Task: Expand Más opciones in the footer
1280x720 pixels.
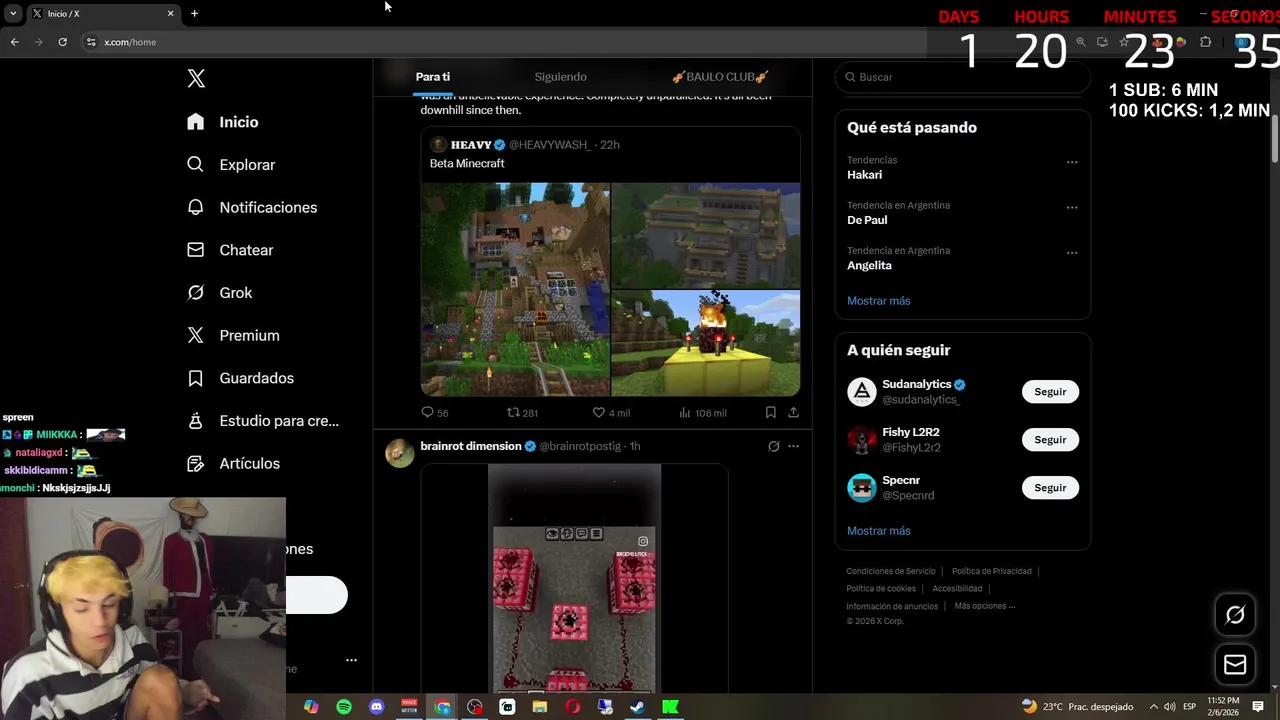Action: [984, 606]
